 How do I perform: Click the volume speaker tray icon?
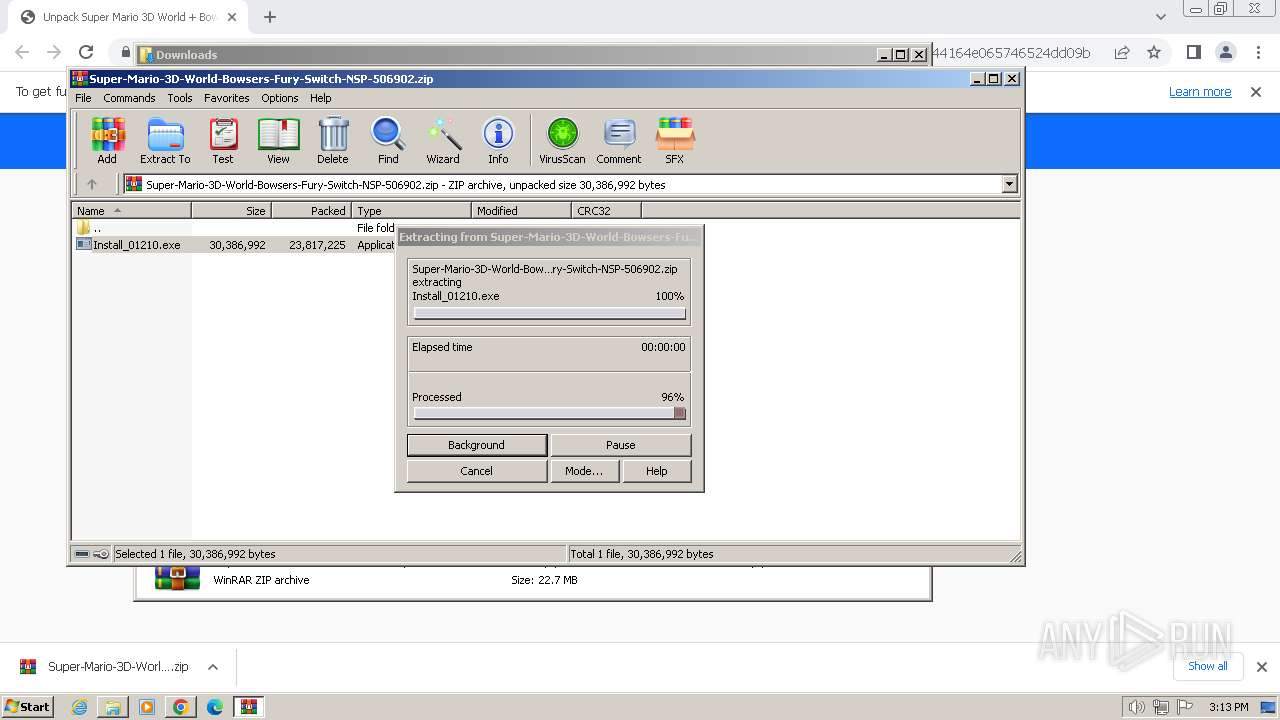point(1136,707)
